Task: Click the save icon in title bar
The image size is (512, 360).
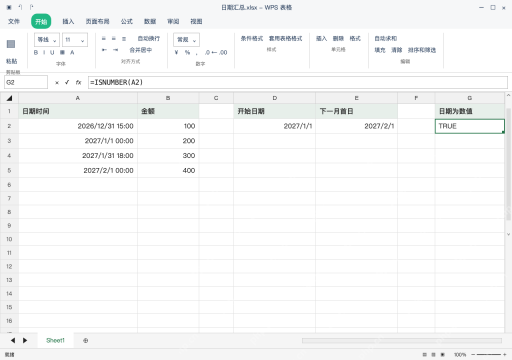Action: (9, 7)
